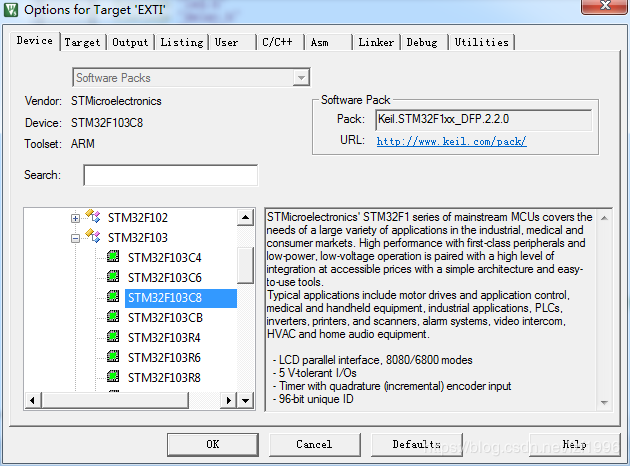Click the device tree horizontal scrollbar thumb
Screen dimensions: 630x466
(x=115, y=400)
